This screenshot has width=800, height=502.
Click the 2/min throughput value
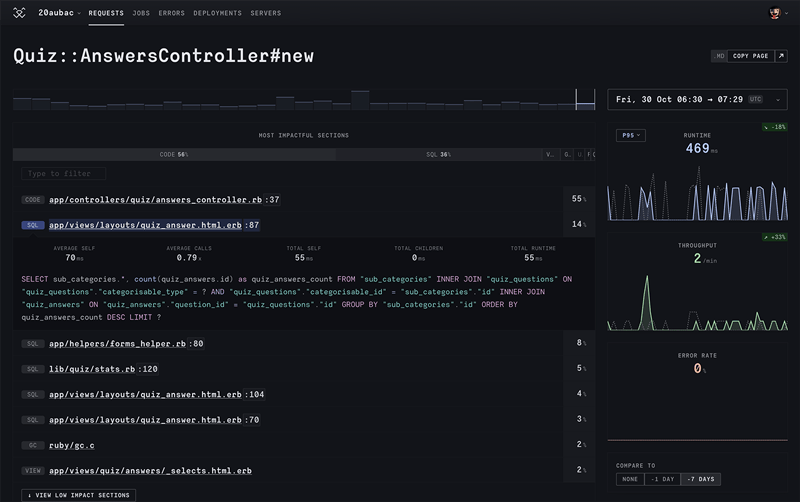pyautogui.click(x=705, y=259)
